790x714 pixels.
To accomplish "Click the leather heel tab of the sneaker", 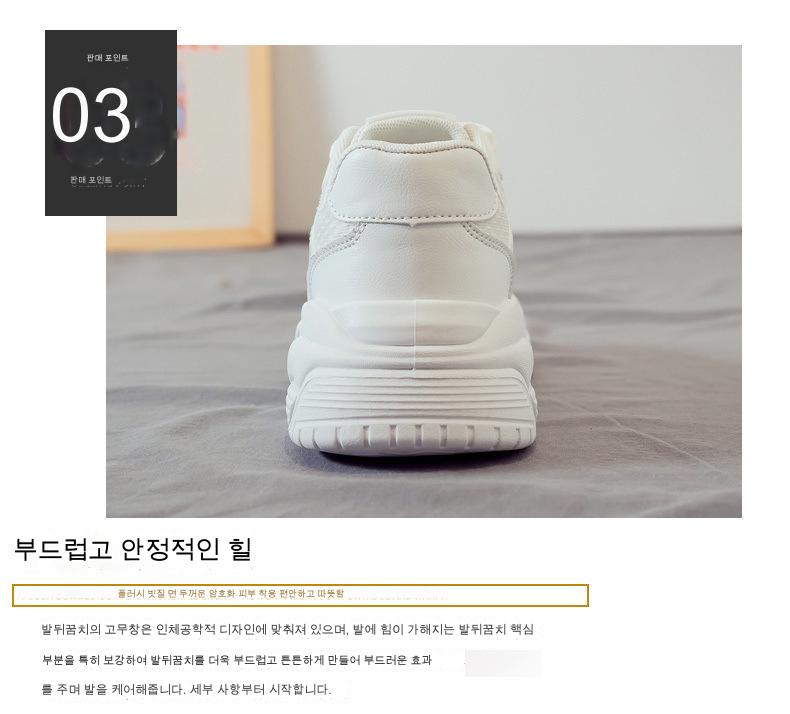I will (x=413, y=184).
